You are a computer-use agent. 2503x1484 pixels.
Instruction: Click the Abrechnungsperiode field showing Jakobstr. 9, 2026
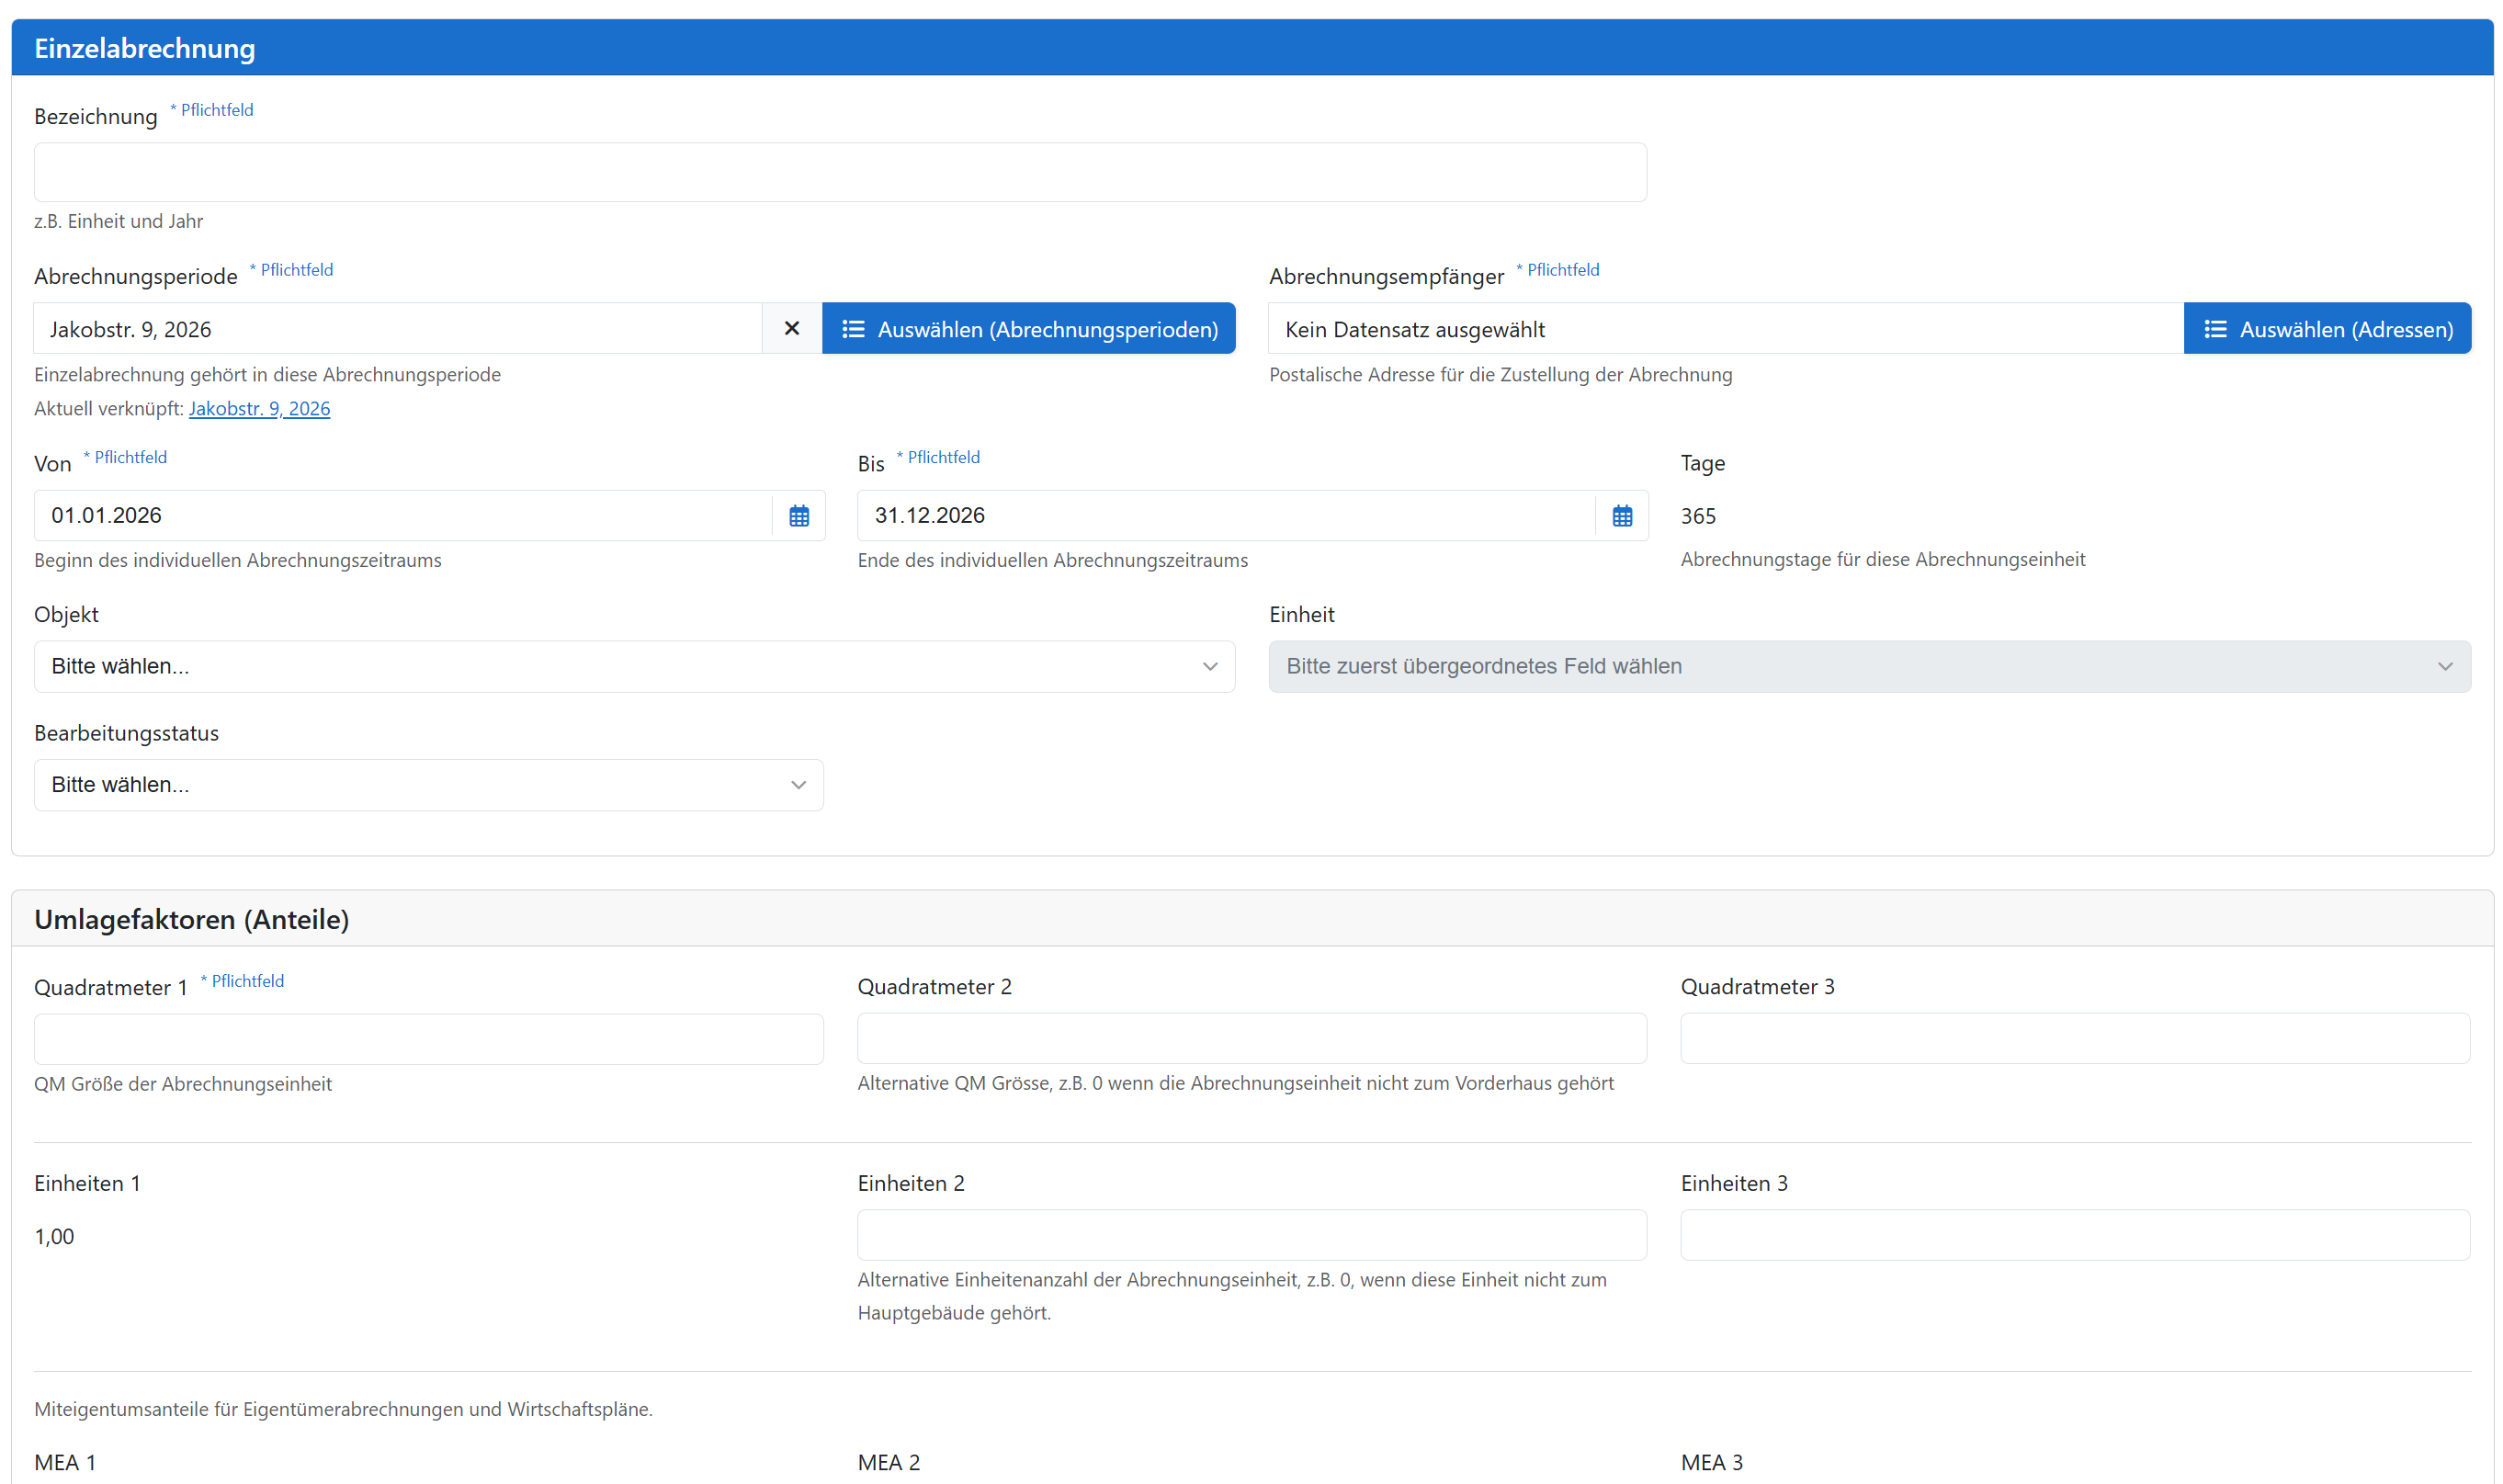tap(397, 329)
